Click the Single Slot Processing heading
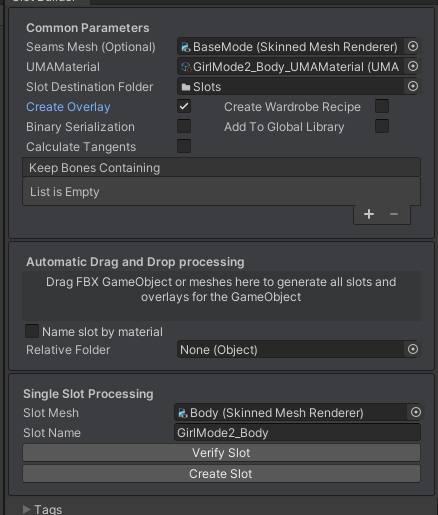438x515 pixels. 88,394
